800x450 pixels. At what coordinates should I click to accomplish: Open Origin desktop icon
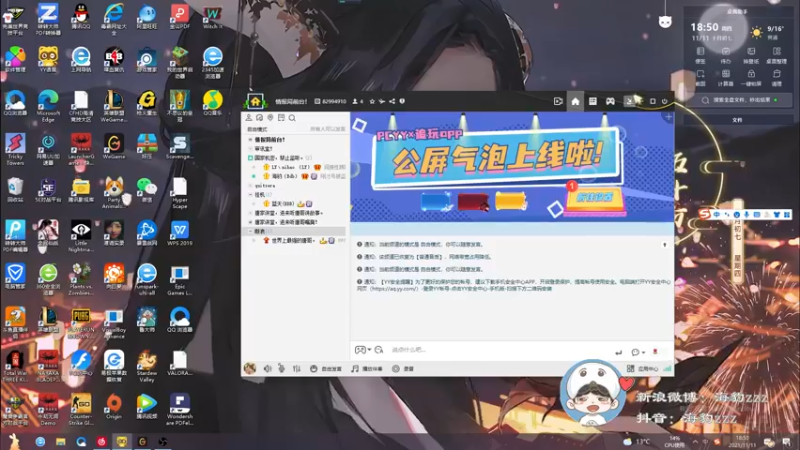click(x=114, y=407)
